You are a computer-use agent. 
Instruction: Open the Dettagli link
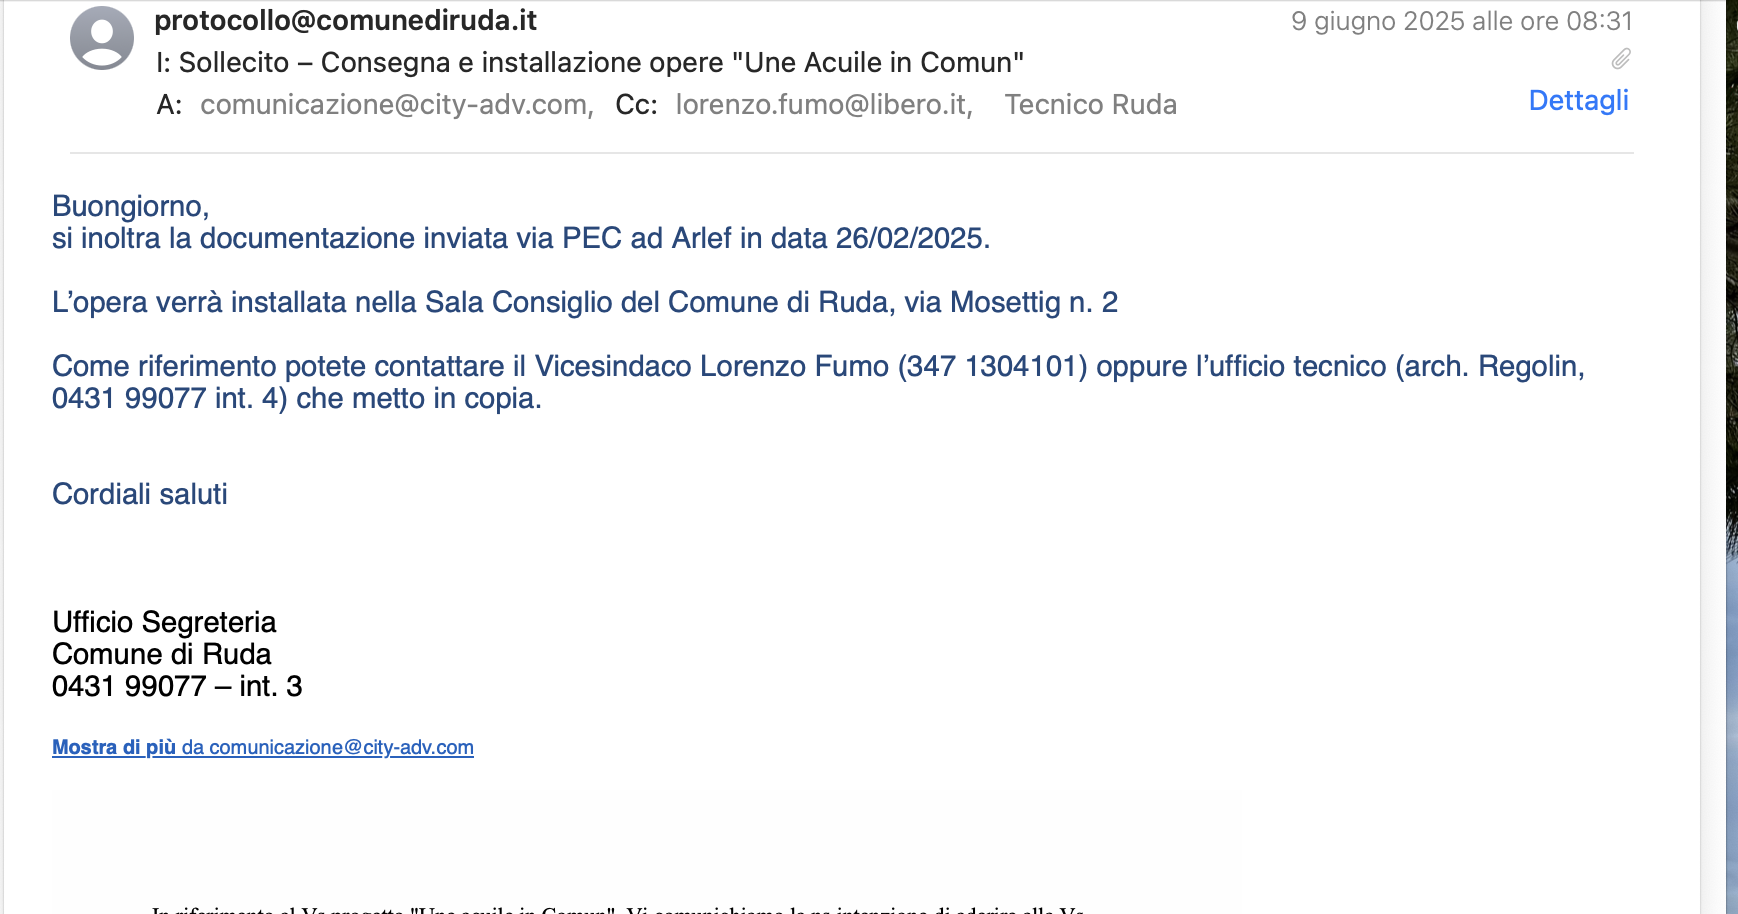1578,101
